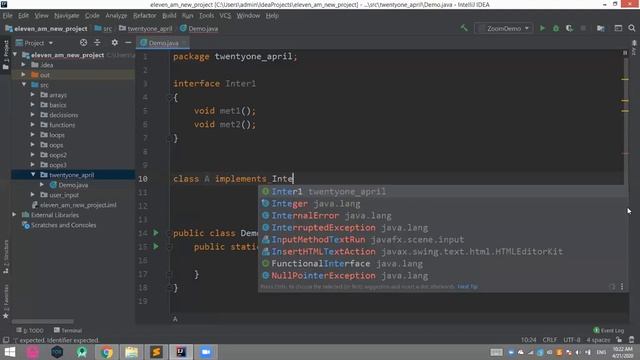Screen dimensions: 640x360
Task: Switch to IntelliJ IDEA taskbar icon
Action: pyautogui.click(x=181, y=352)
